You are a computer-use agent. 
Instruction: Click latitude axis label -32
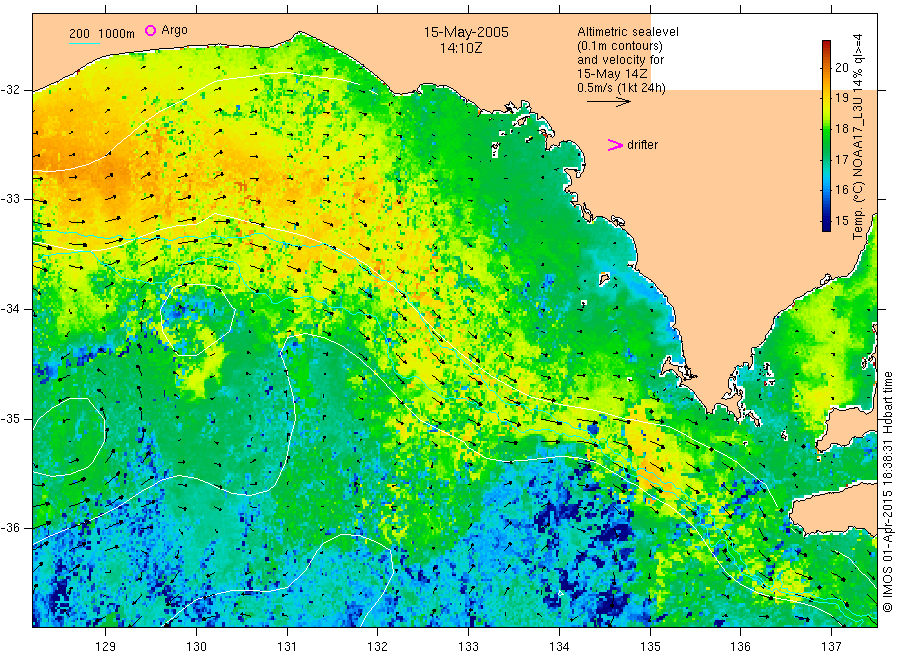click(10, 90)
